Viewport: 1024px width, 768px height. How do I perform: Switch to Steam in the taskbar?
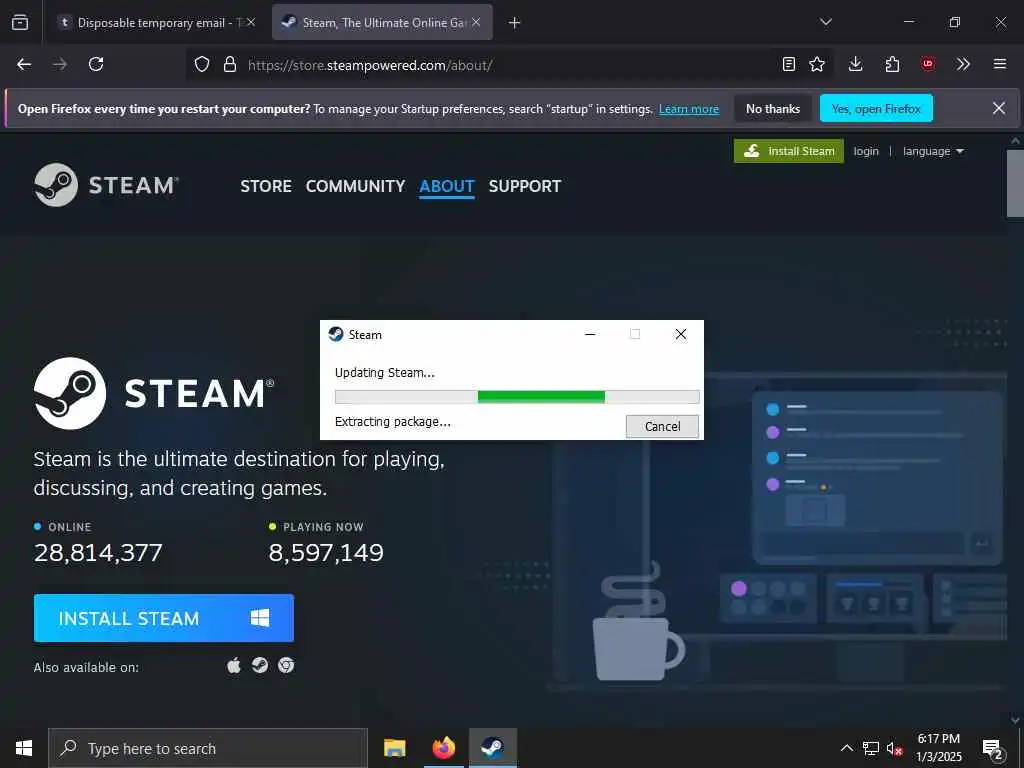coord(492,748)
